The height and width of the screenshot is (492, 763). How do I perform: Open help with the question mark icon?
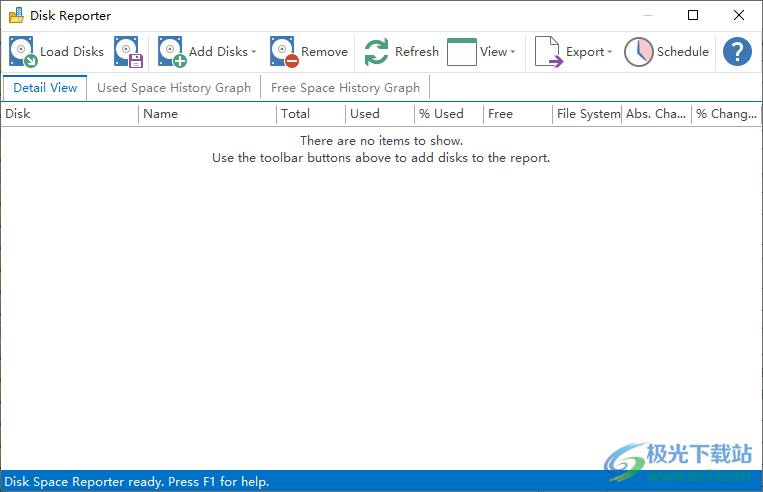coord(737,52)
